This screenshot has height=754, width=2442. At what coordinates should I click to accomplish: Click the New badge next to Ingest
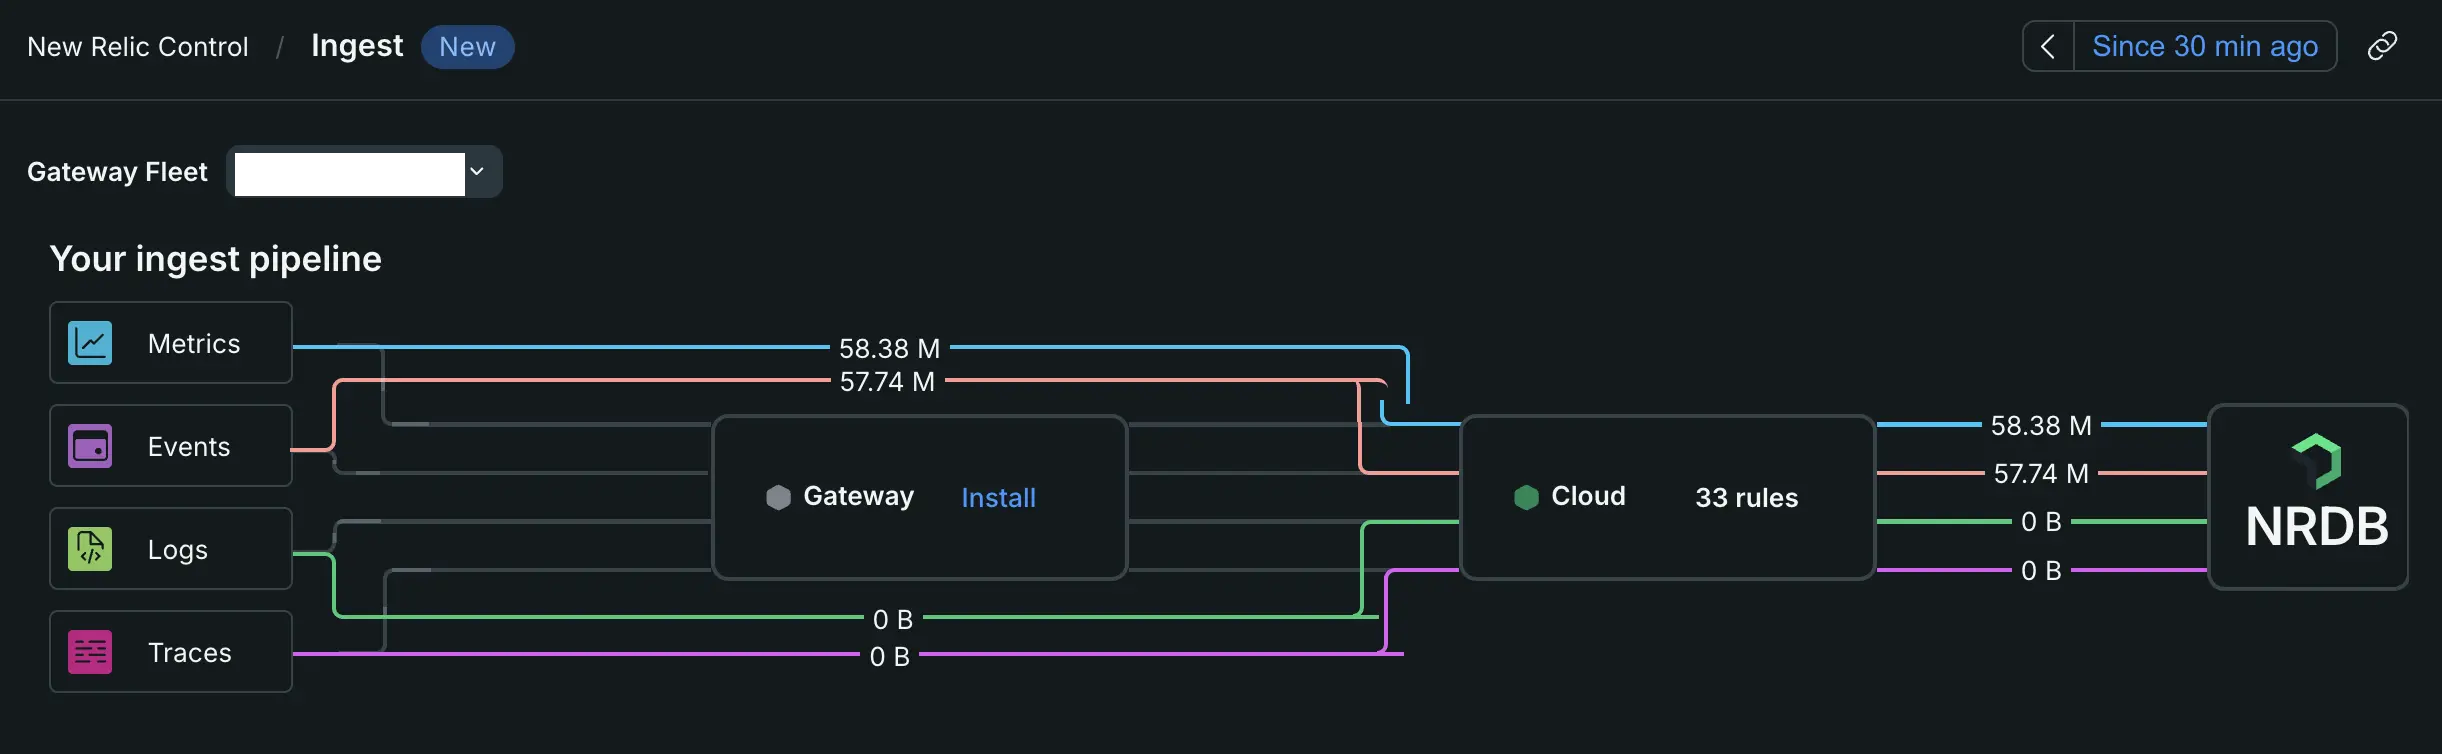click(x=467, y=47)
